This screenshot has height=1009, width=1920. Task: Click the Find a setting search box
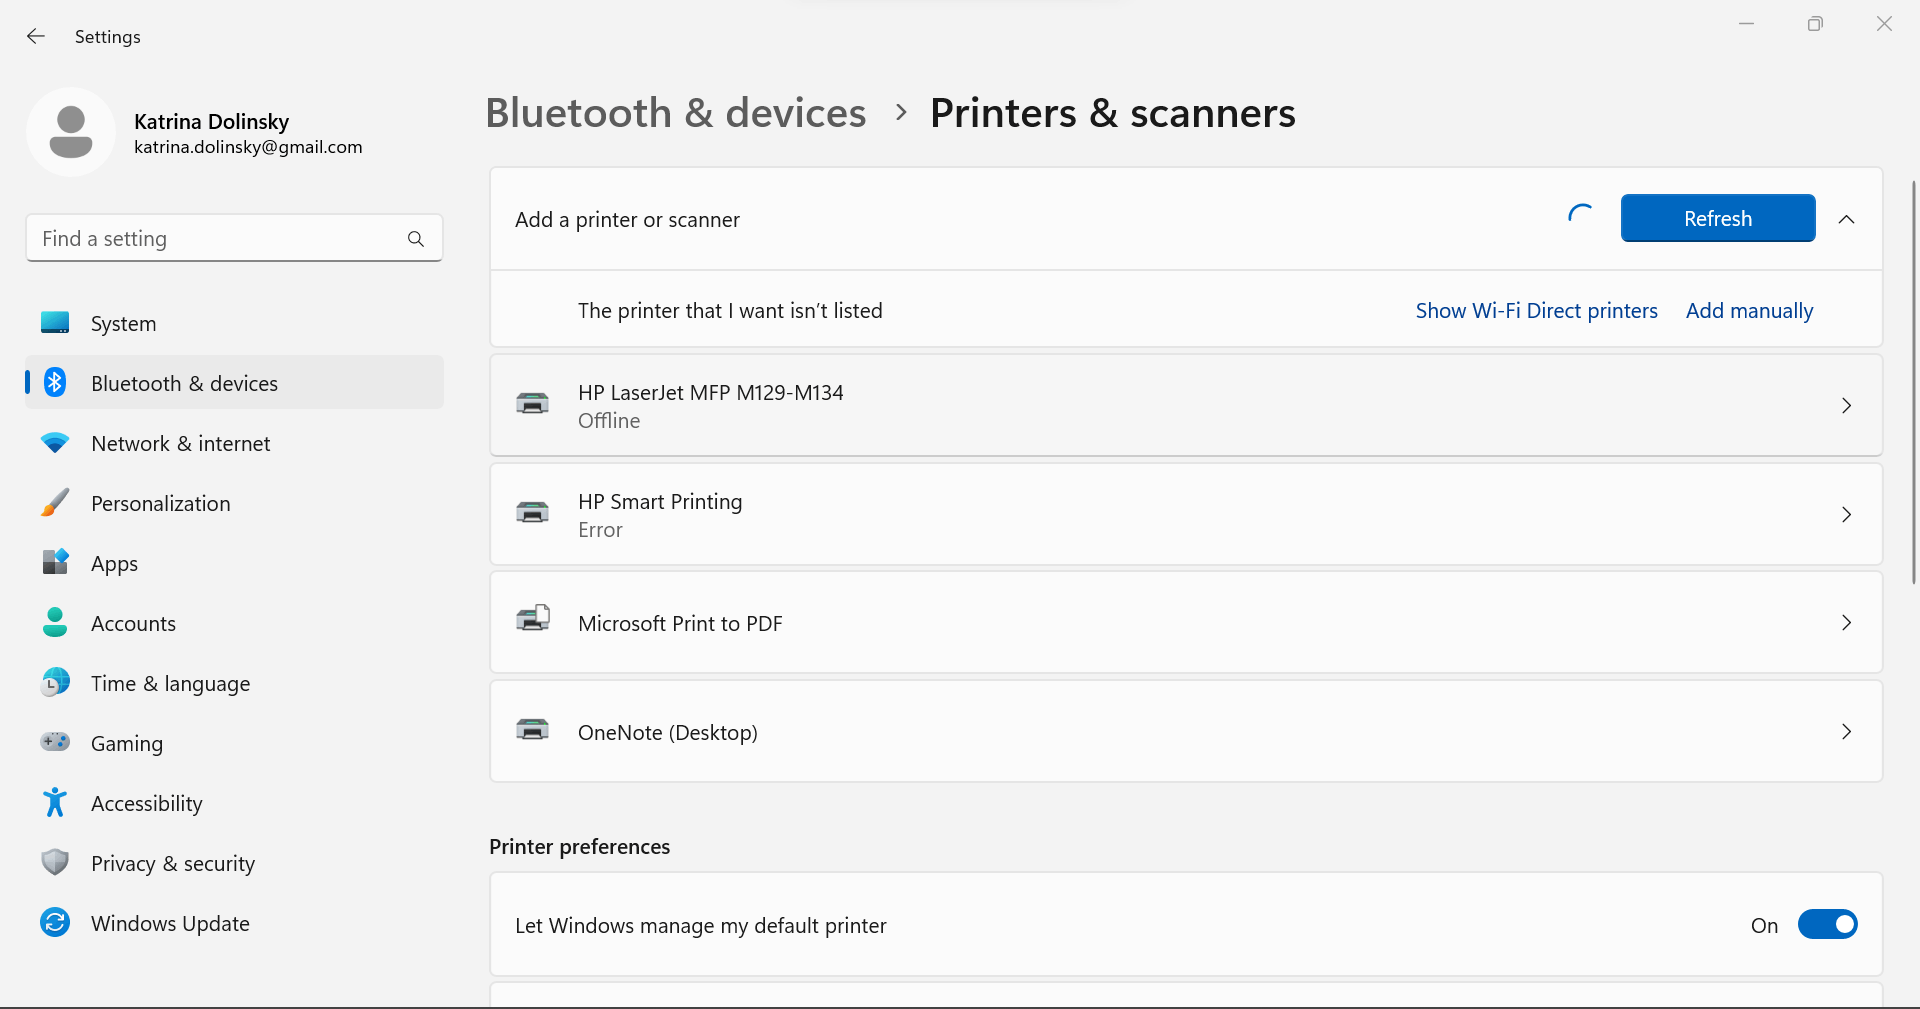click(x=234, y=239)
